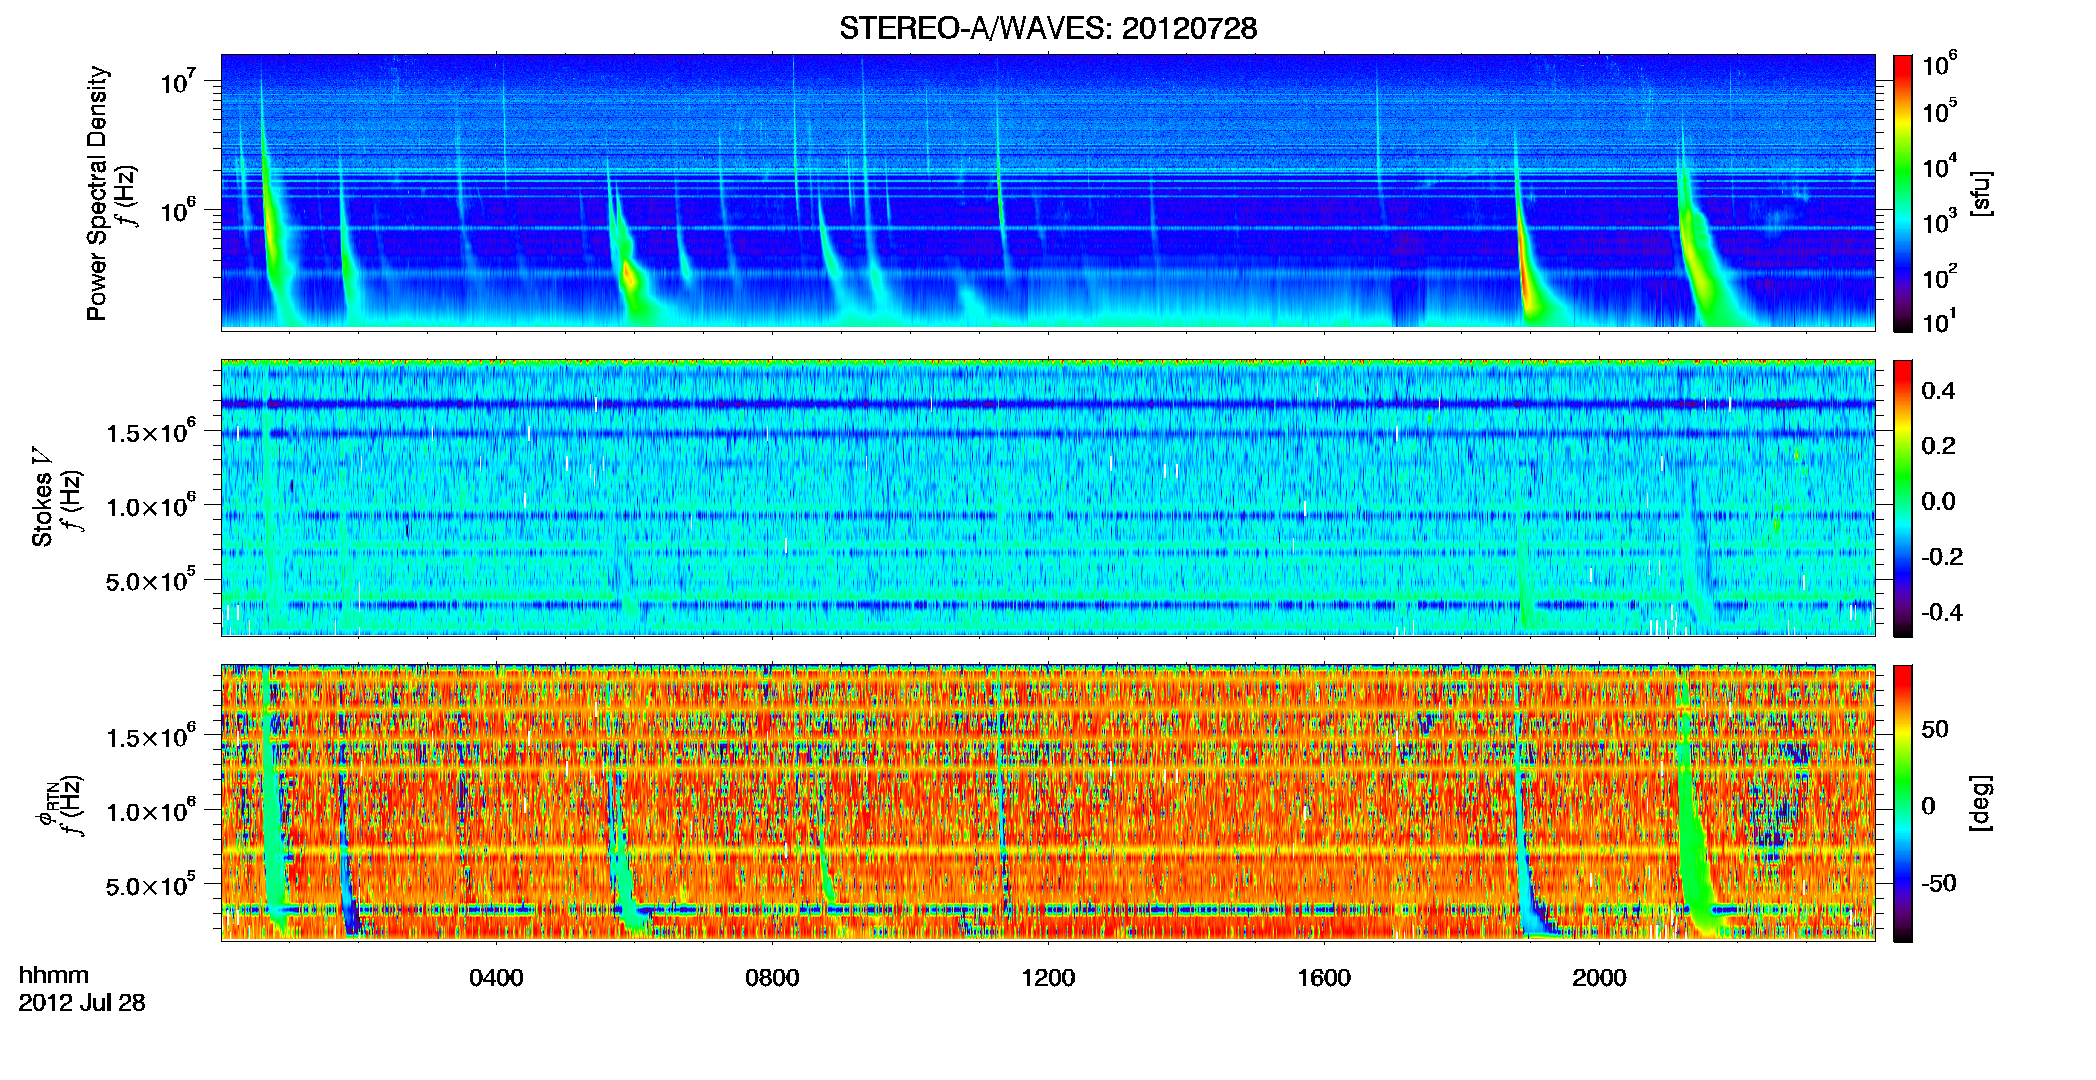Click the 1.0×10^6 tick on φRTN panel

click(x=151, y=810)
